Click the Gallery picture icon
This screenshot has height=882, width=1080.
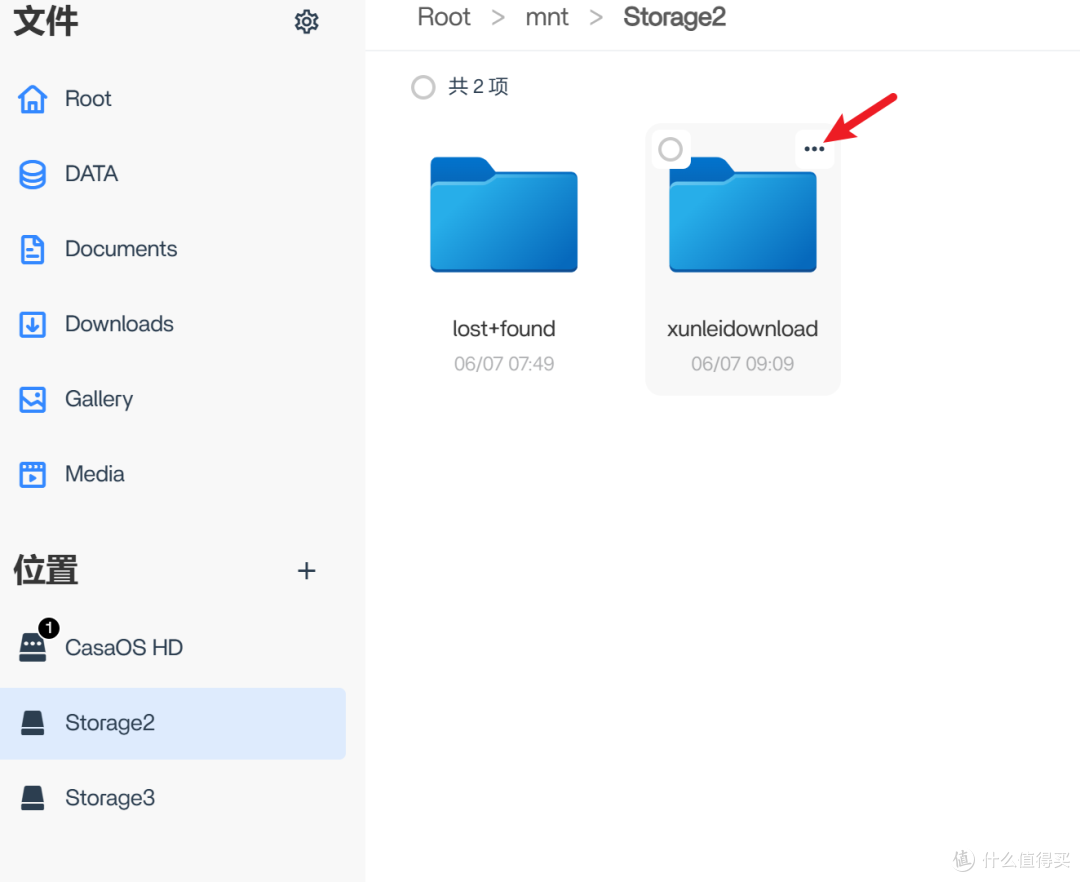pos(33,399)
